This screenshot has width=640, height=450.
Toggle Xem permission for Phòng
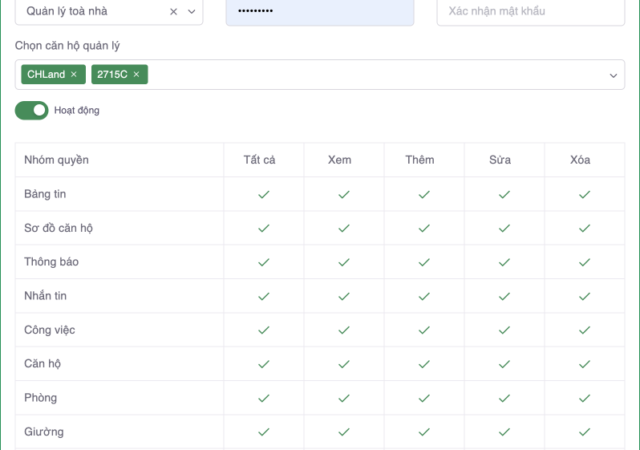(344, 398)
